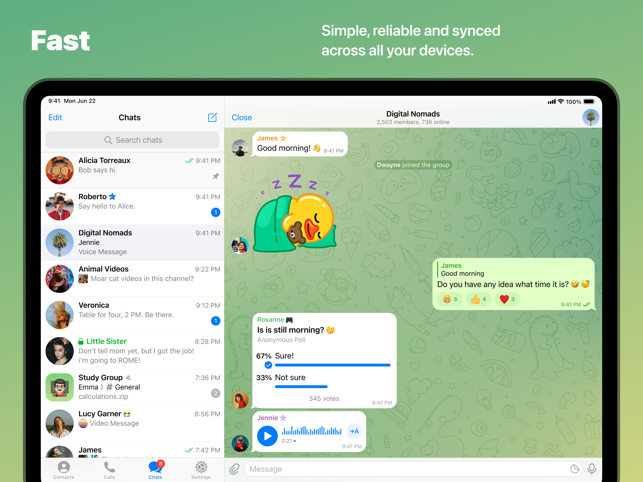
Task: Tap unread badge on Veronica's chat
Action: click(x=215, y=321)
